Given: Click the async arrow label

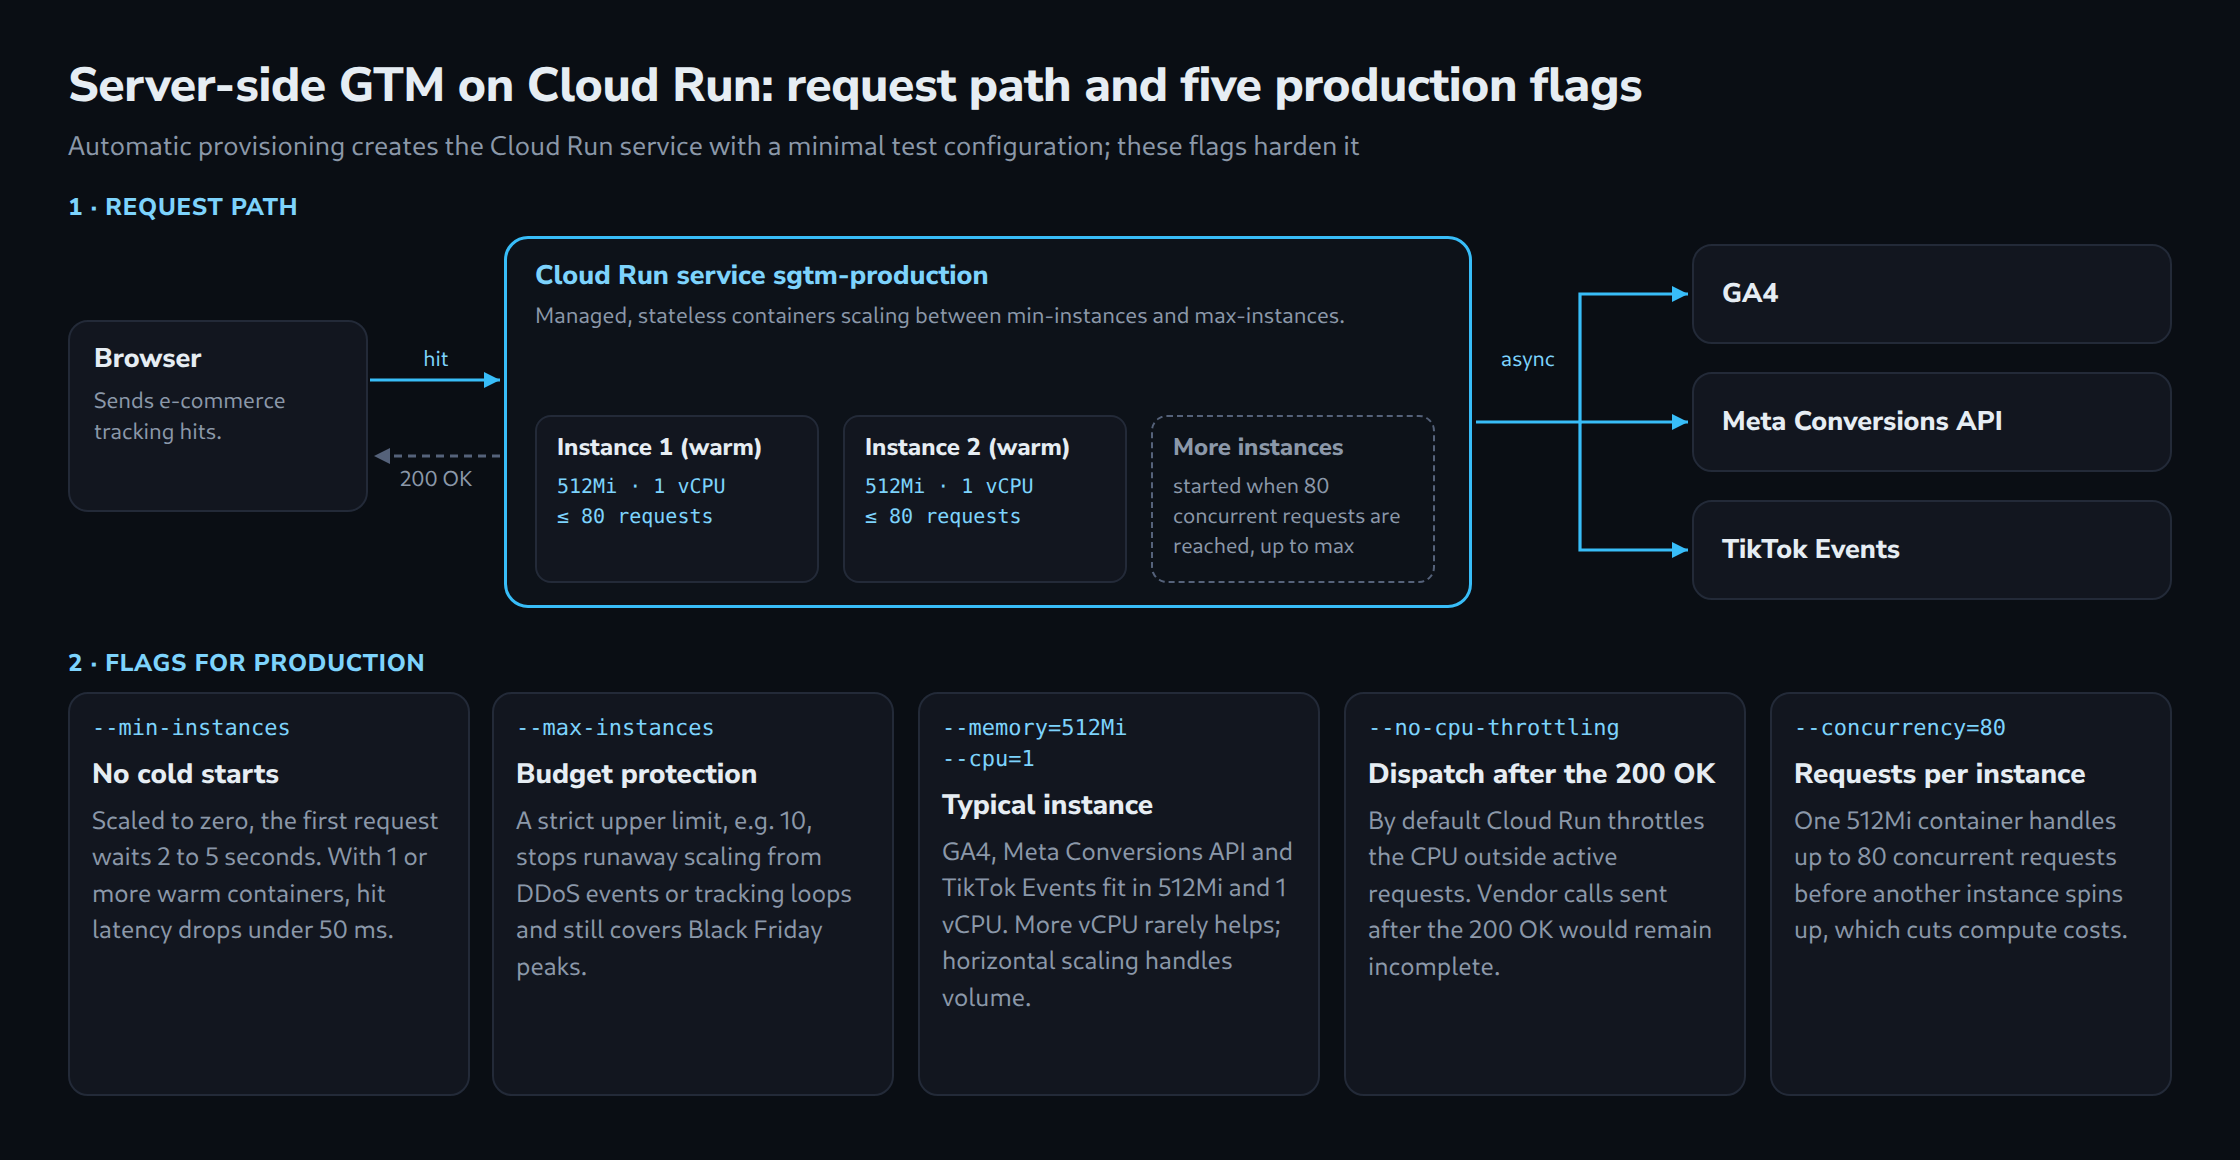Looking at the screenshot, I should (1528, 360).
